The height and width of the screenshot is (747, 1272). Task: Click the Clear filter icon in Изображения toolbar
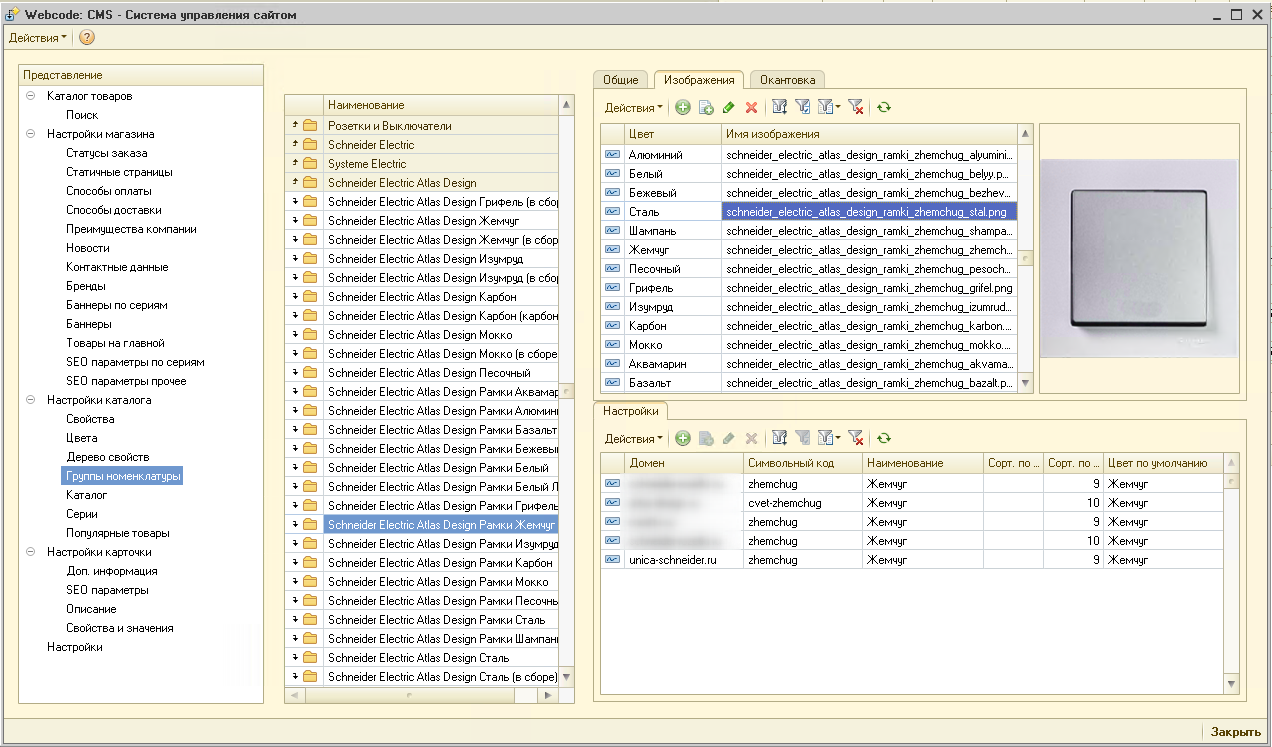[855, 107]
